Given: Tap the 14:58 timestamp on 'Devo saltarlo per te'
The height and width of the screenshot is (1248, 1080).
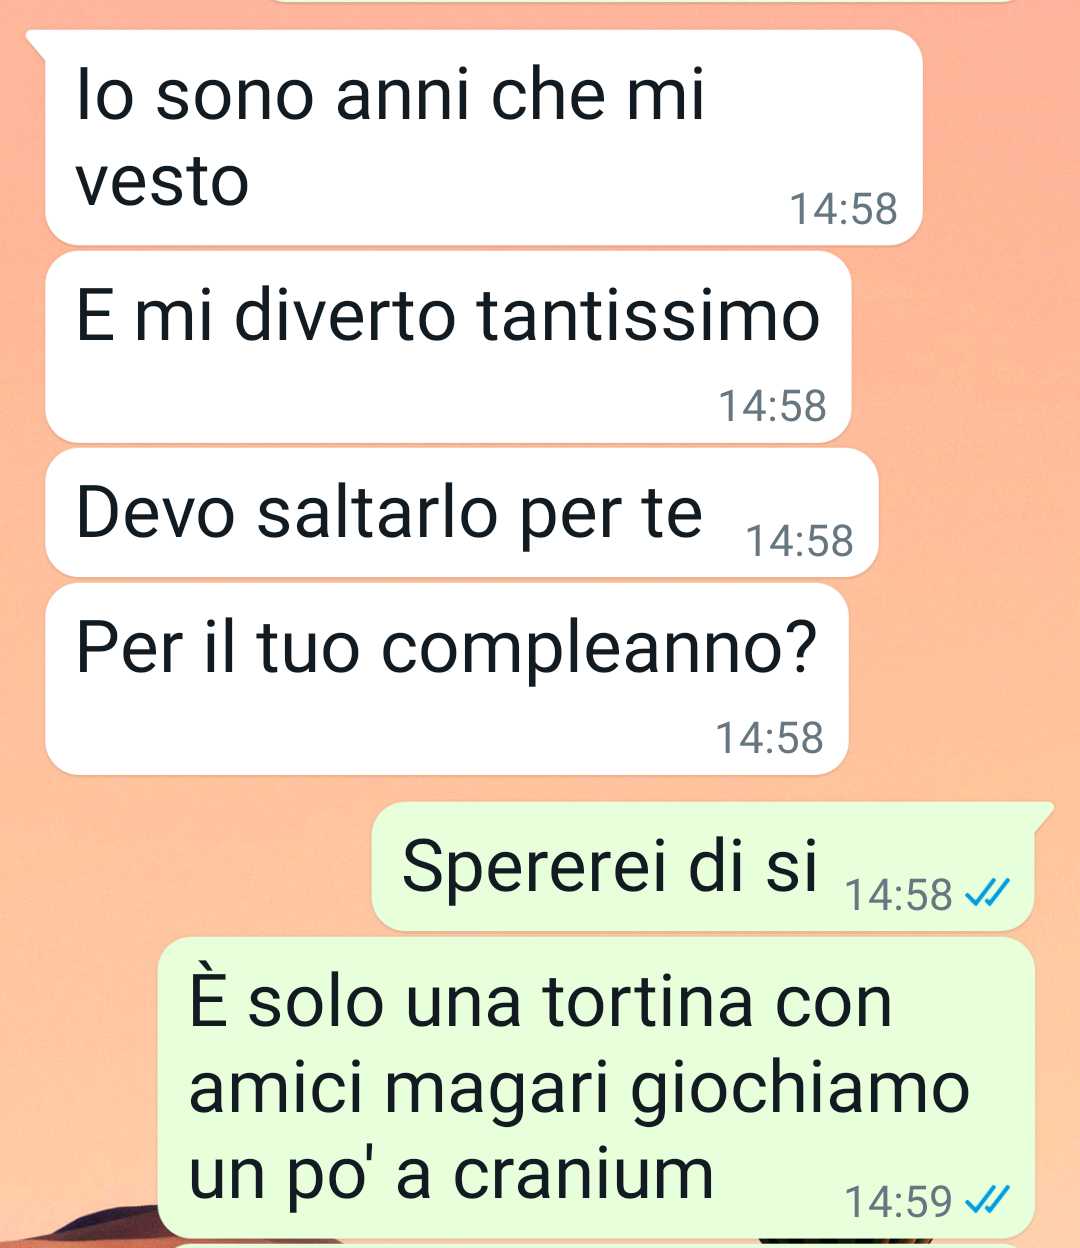Looking at the screenshot, I should (x=800, y=541).
